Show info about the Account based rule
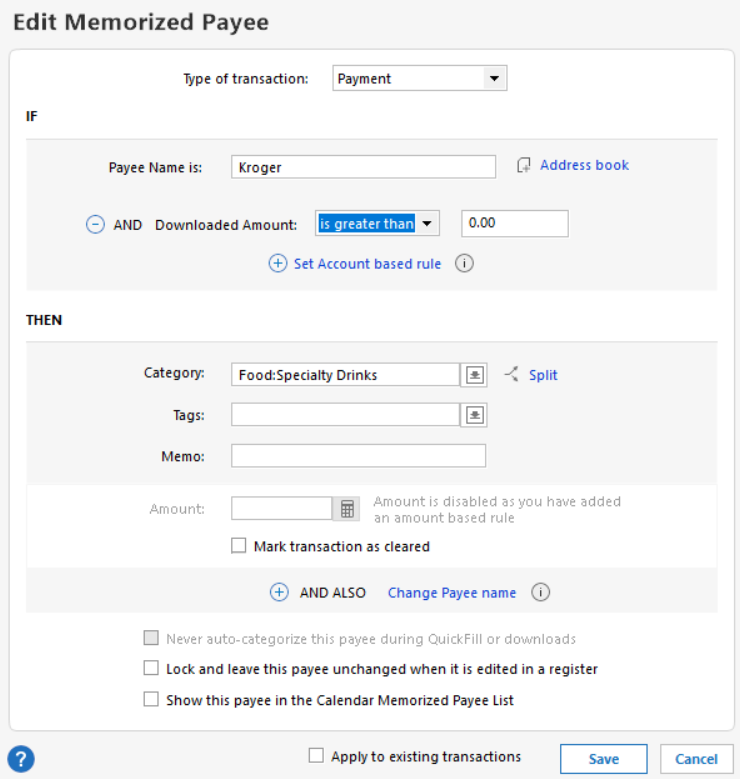 [464, 264]
